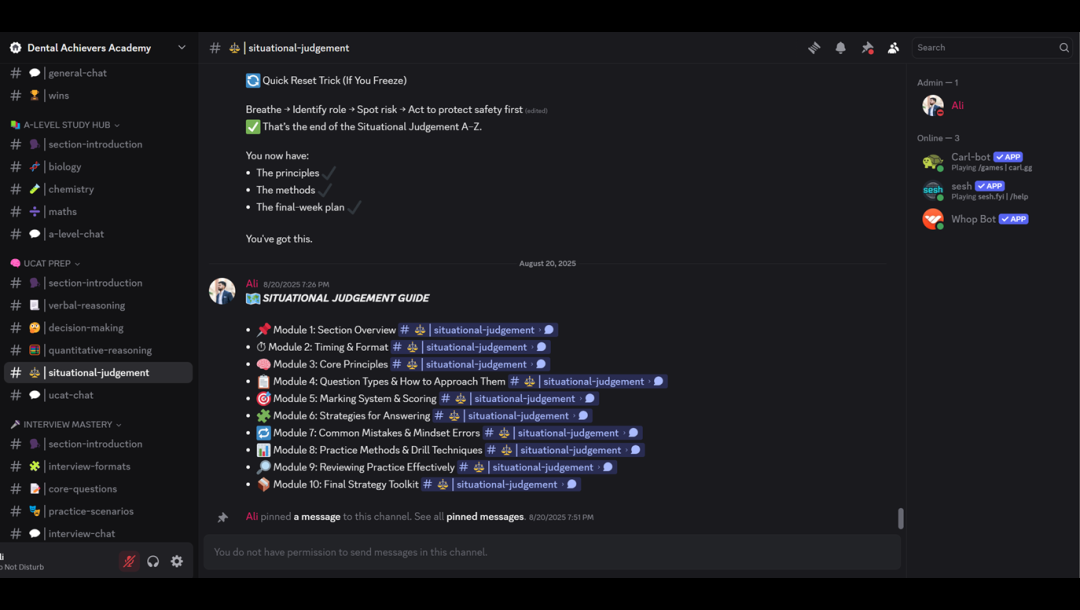1080x610 pixels.
Task: Open pinned messages pin icon
Action: (x=867, y=48)
